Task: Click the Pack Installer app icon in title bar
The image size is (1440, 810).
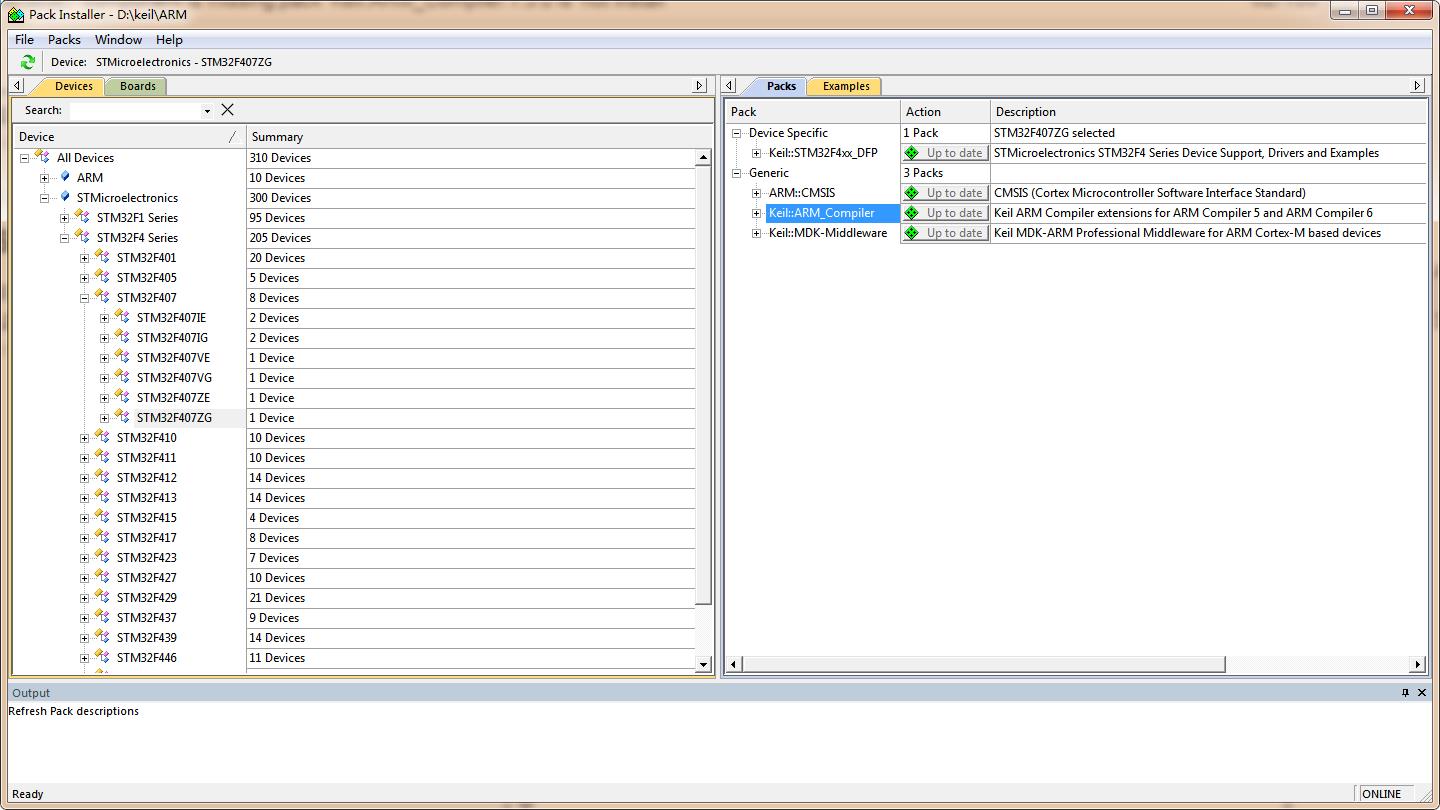Action: pyautogui.click(x=16, y=15)
